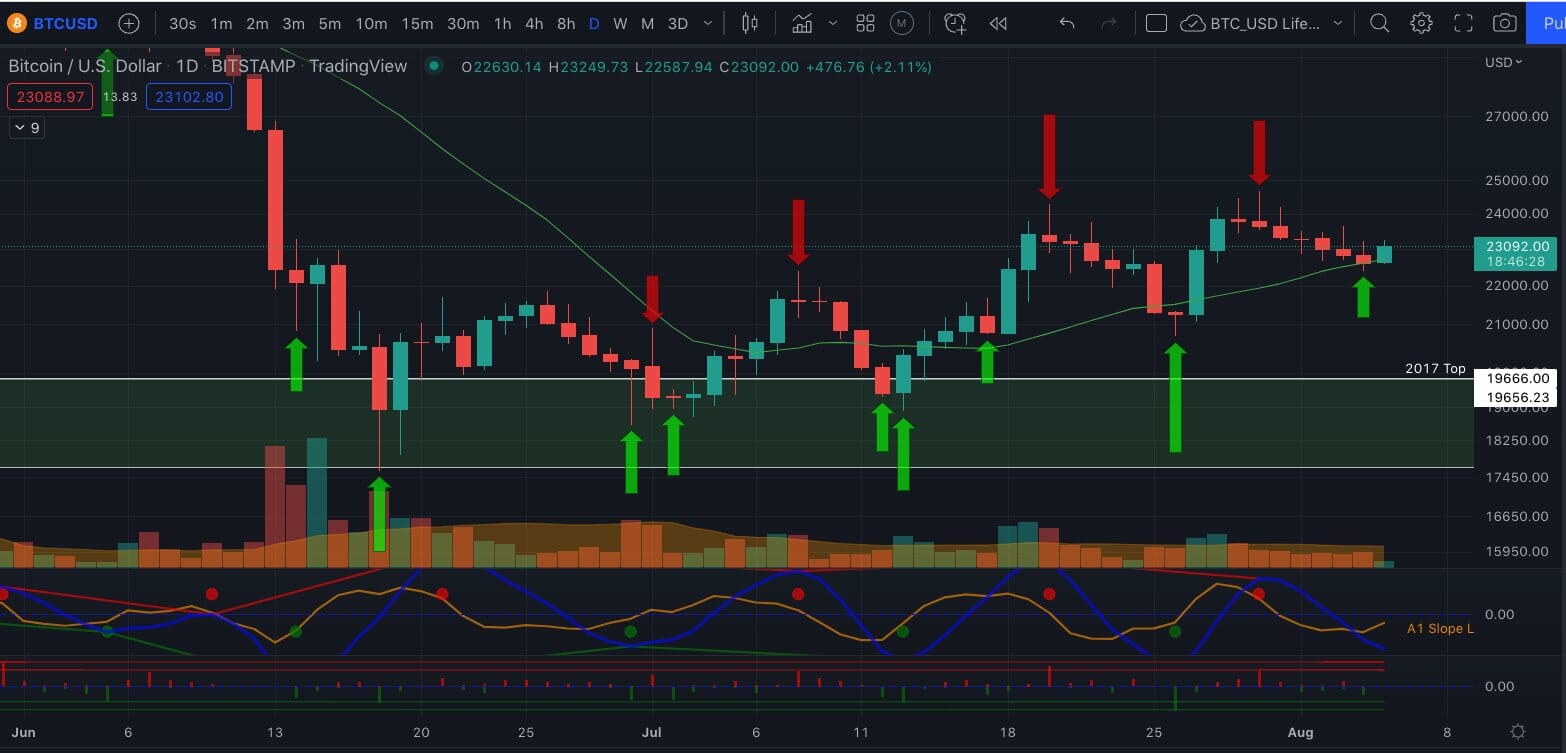Viewport: 1566px width, 753px height.
Task: Select the 2m interval
Action: click(257, 23)
